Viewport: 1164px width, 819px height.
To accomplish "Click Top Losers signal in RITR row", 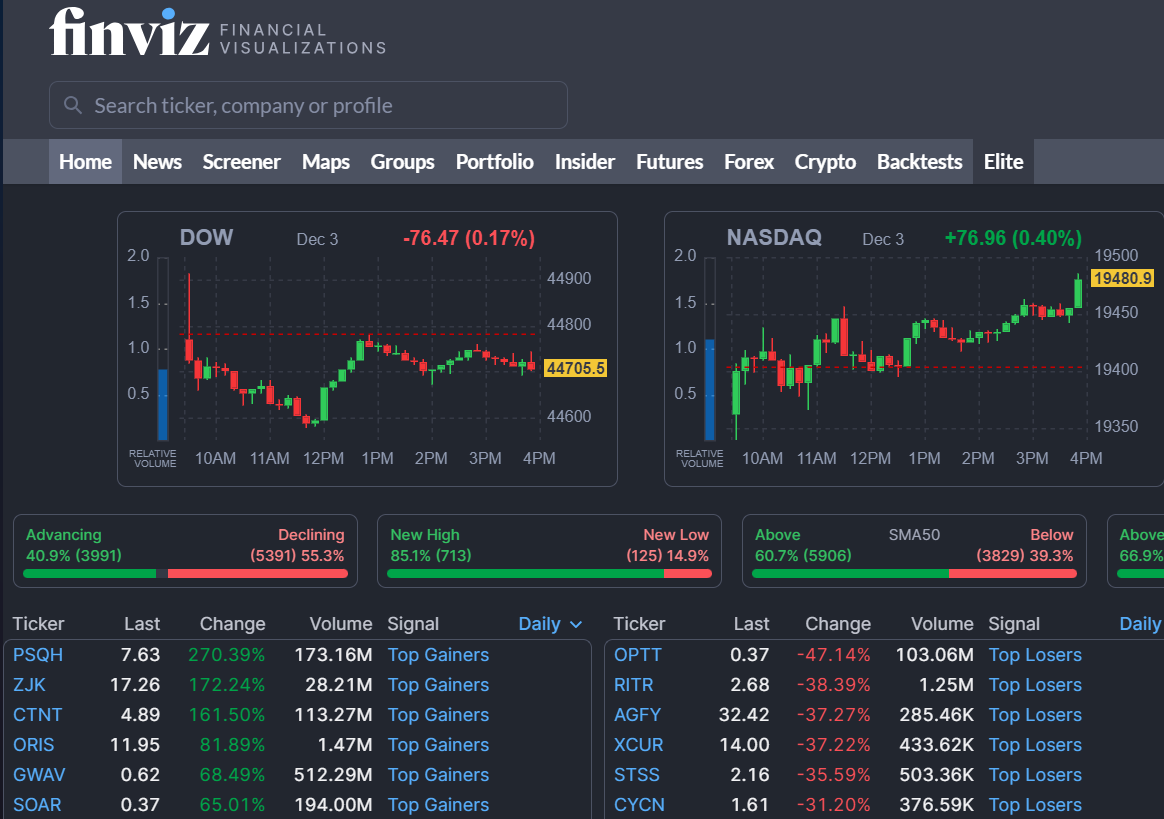I will click(x=1035, y=685).
